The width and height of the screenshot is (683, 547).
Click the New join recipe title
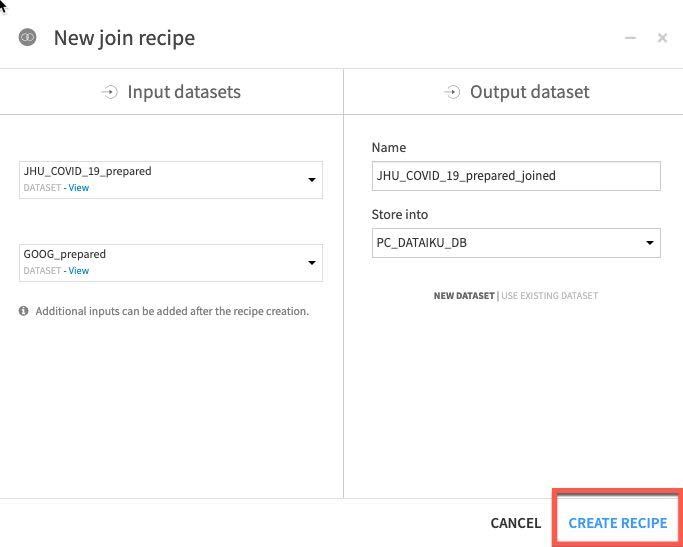click(x=124, y=38)
